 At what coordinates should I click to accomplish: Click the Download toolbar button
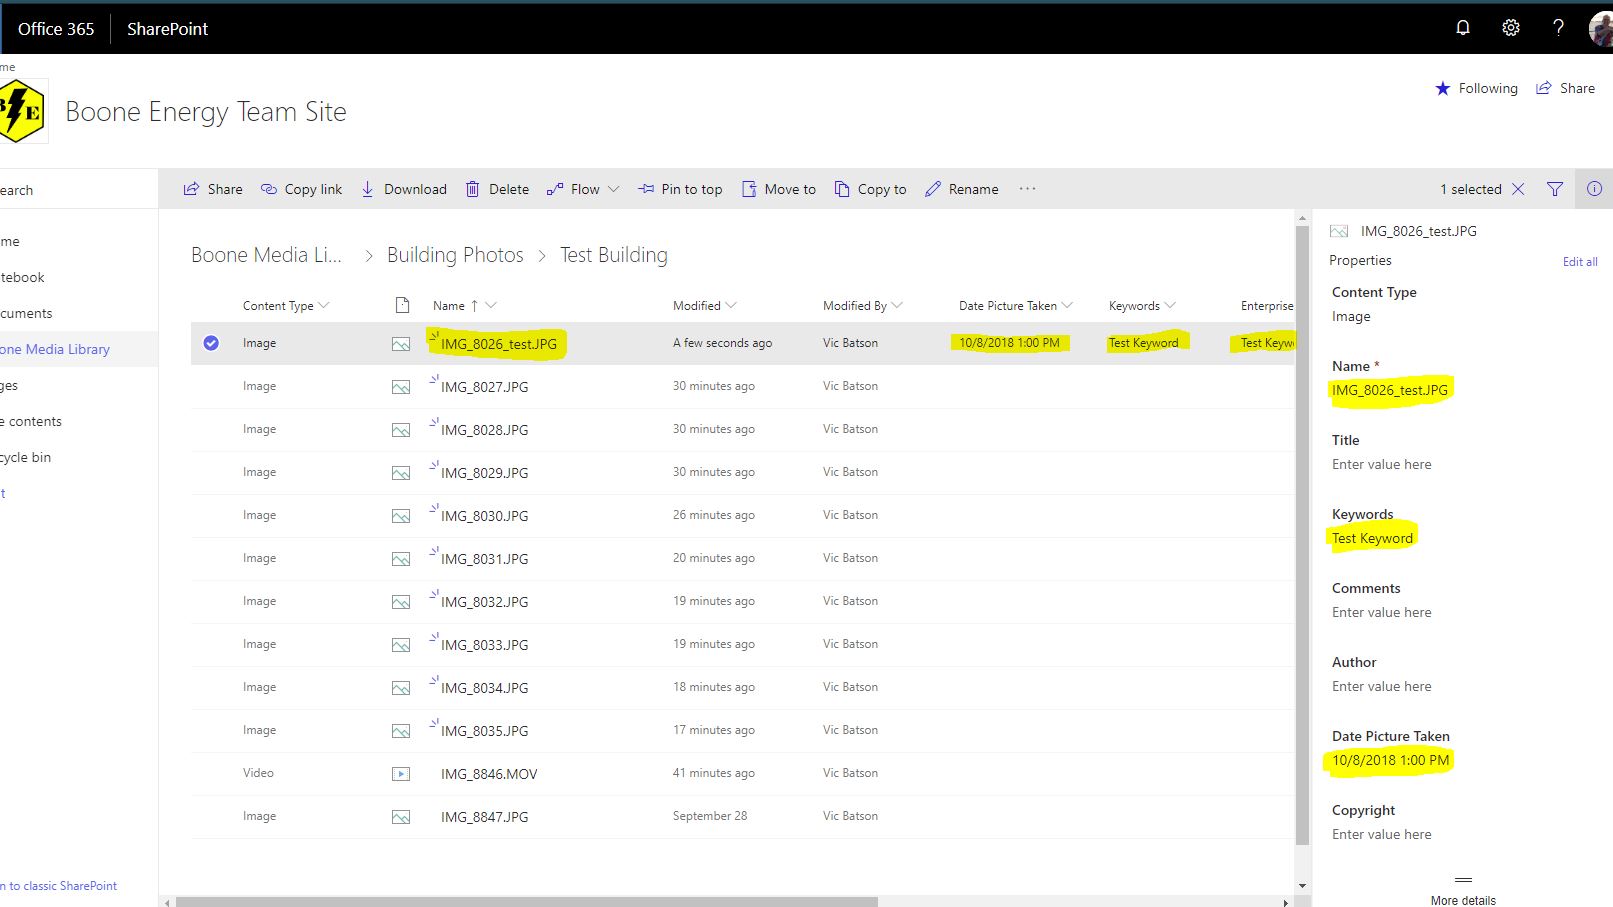[x=404, y=189]
